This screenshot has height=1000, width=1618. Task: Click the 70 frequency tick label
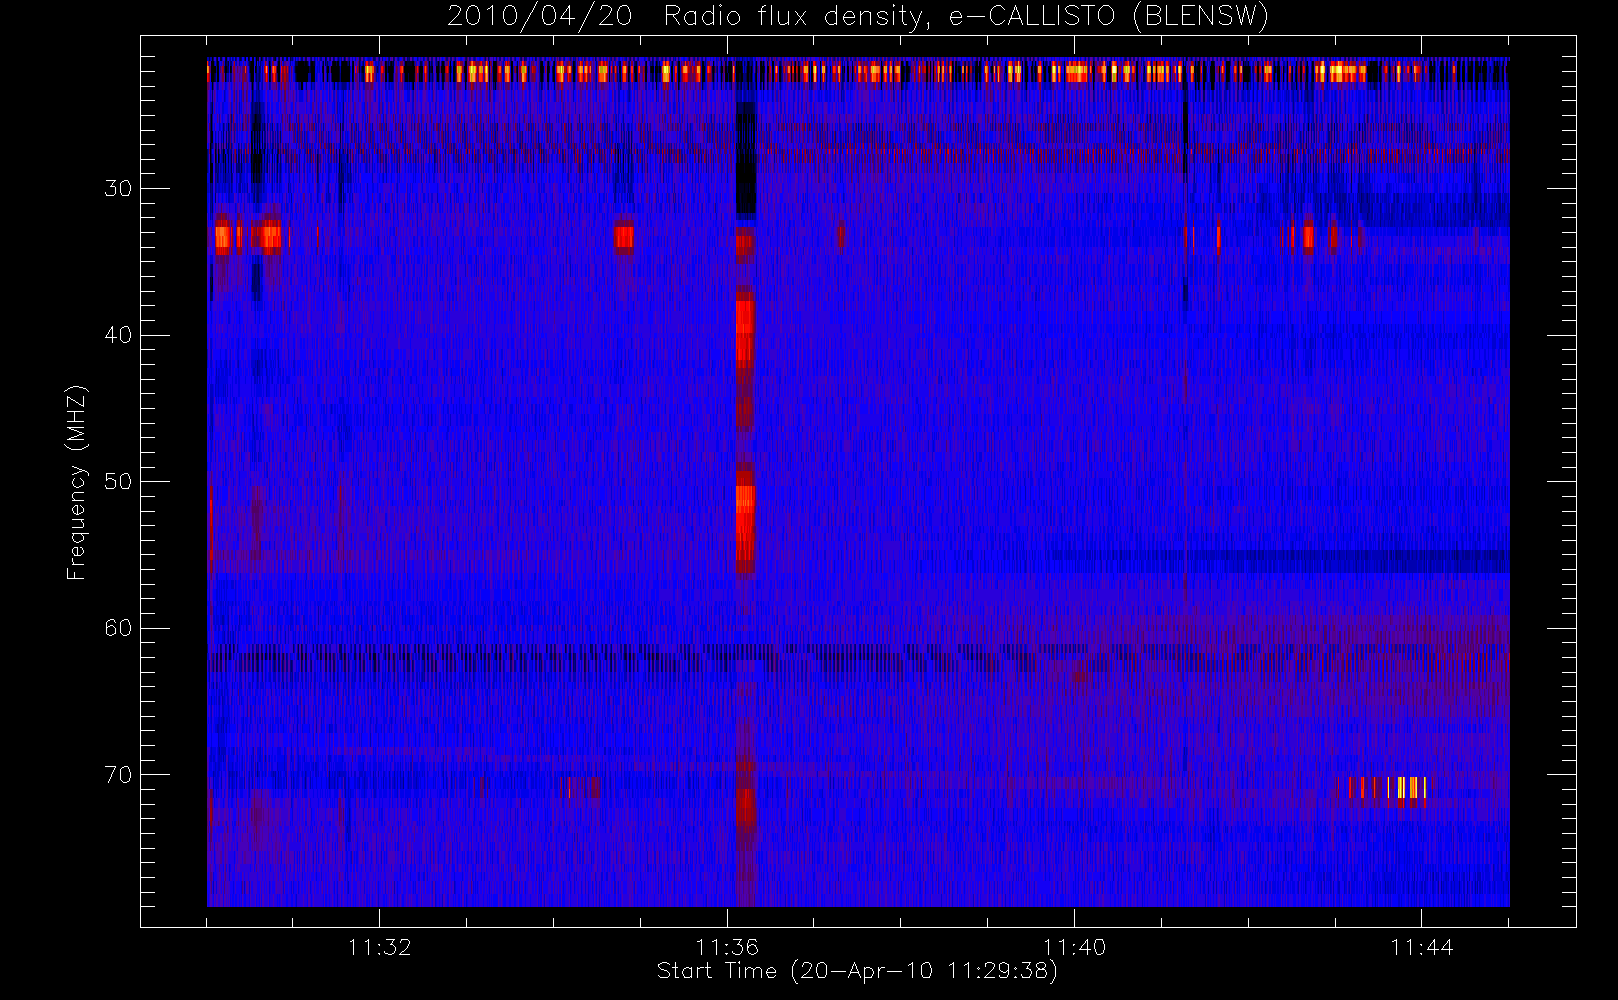118,775
